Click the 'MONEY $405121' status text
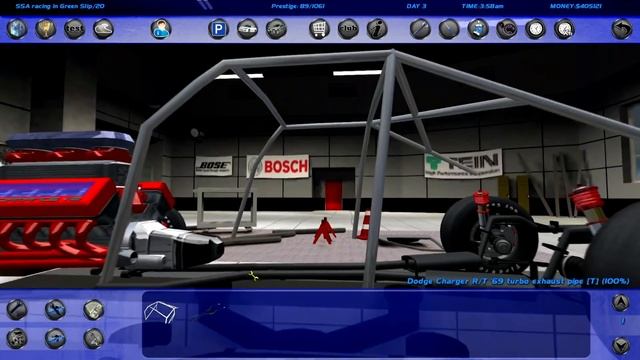 pyautogui.click(x=576, y=6)
